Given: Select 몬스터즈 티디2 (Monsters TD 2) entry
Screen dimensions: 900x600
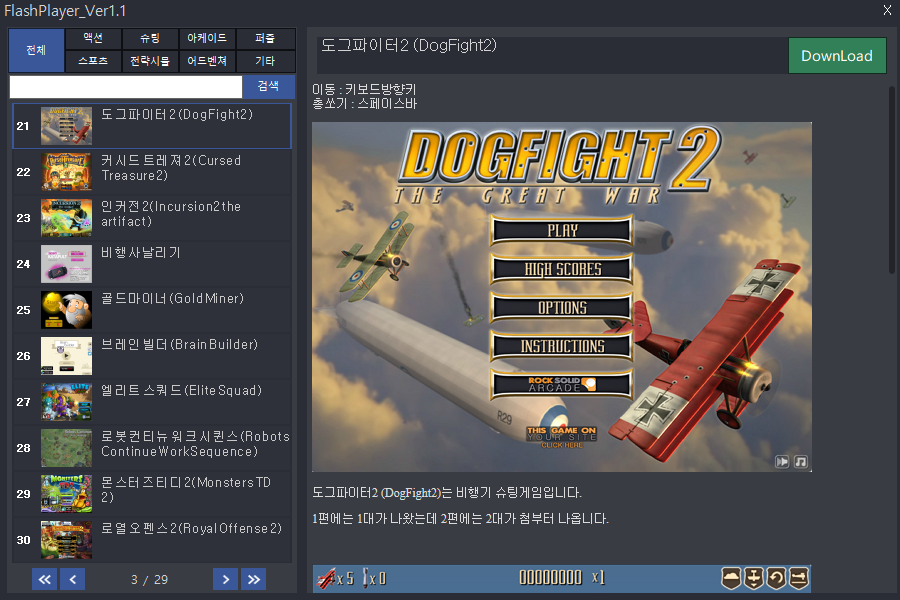Looking at the screenshot, I should tap(152, 493).
